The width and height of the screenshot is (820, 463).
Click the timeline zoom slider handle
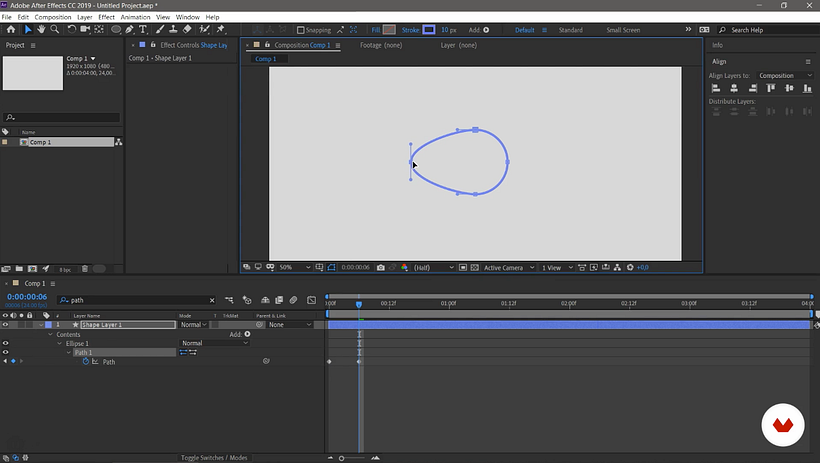tap(341, 458)
